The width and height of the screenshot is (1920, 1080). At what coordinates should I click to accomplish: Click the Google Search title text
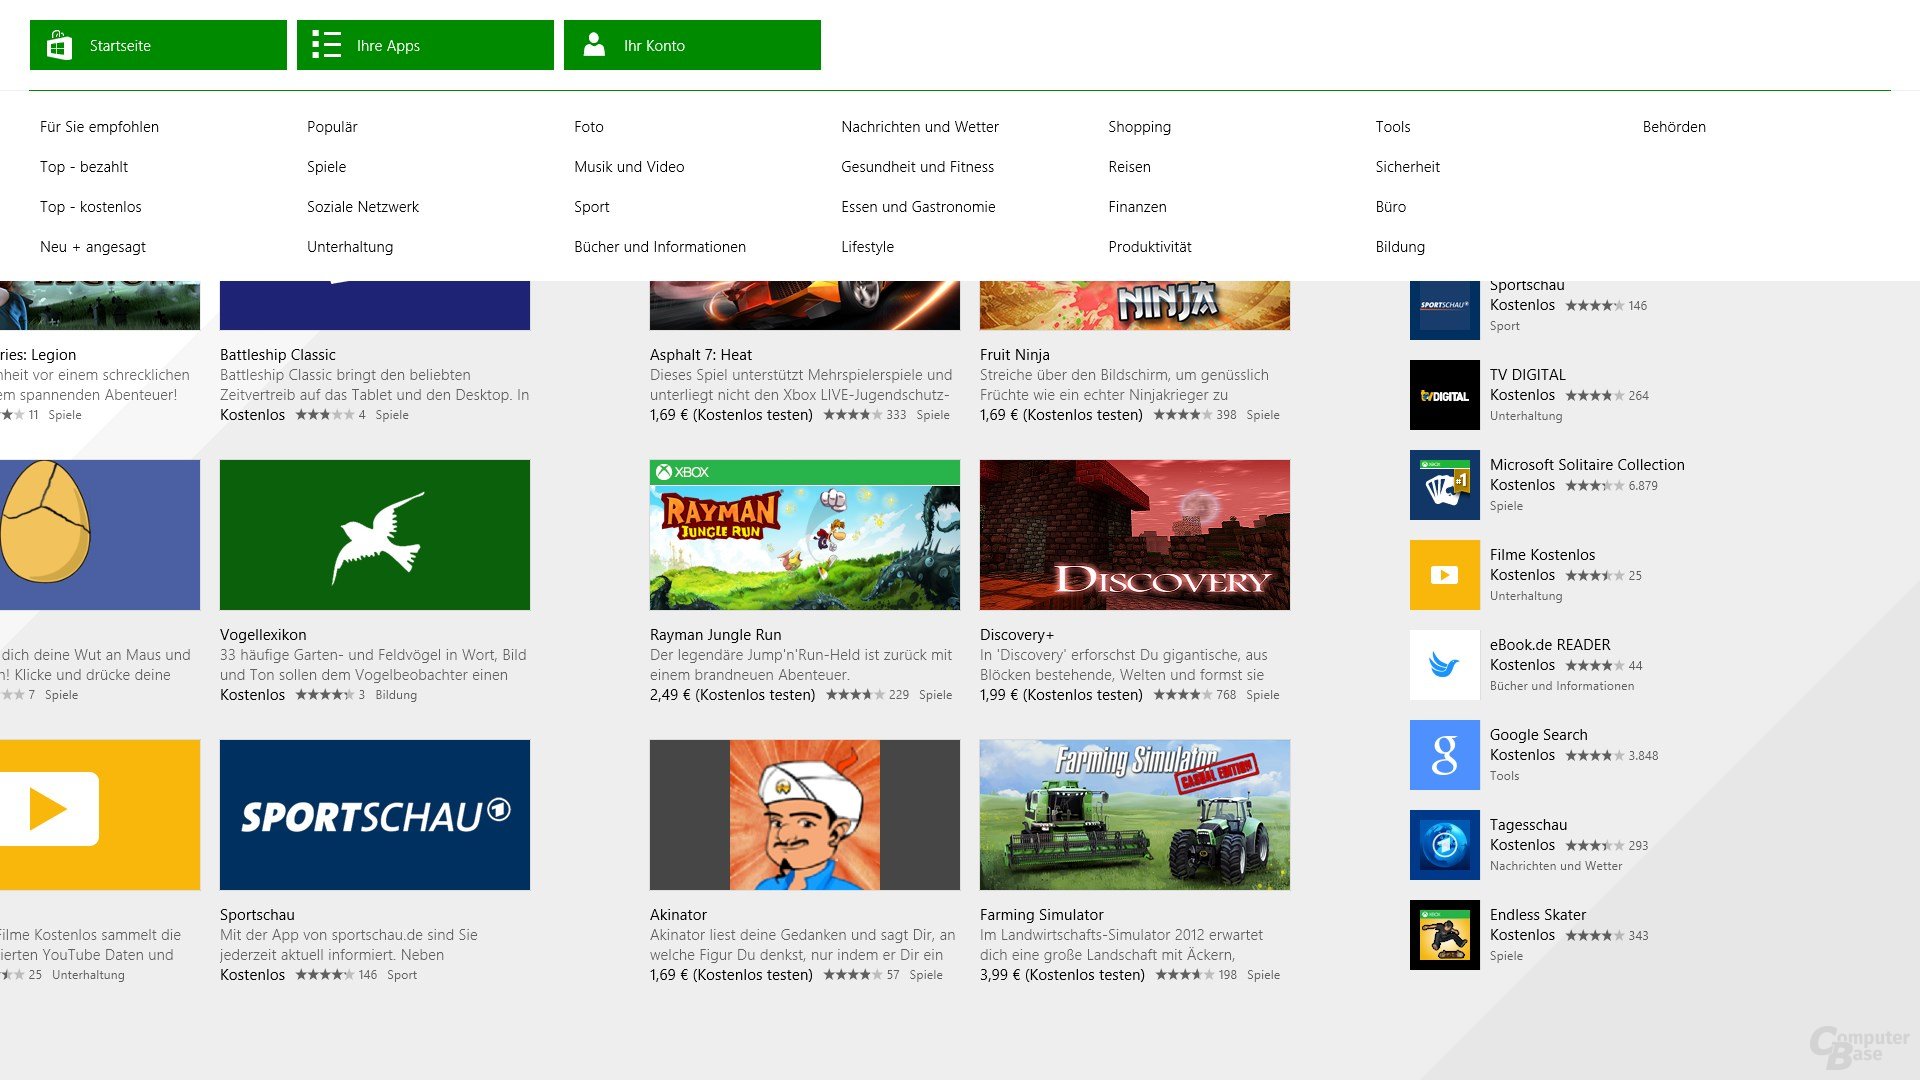[x=1539, y=735]
